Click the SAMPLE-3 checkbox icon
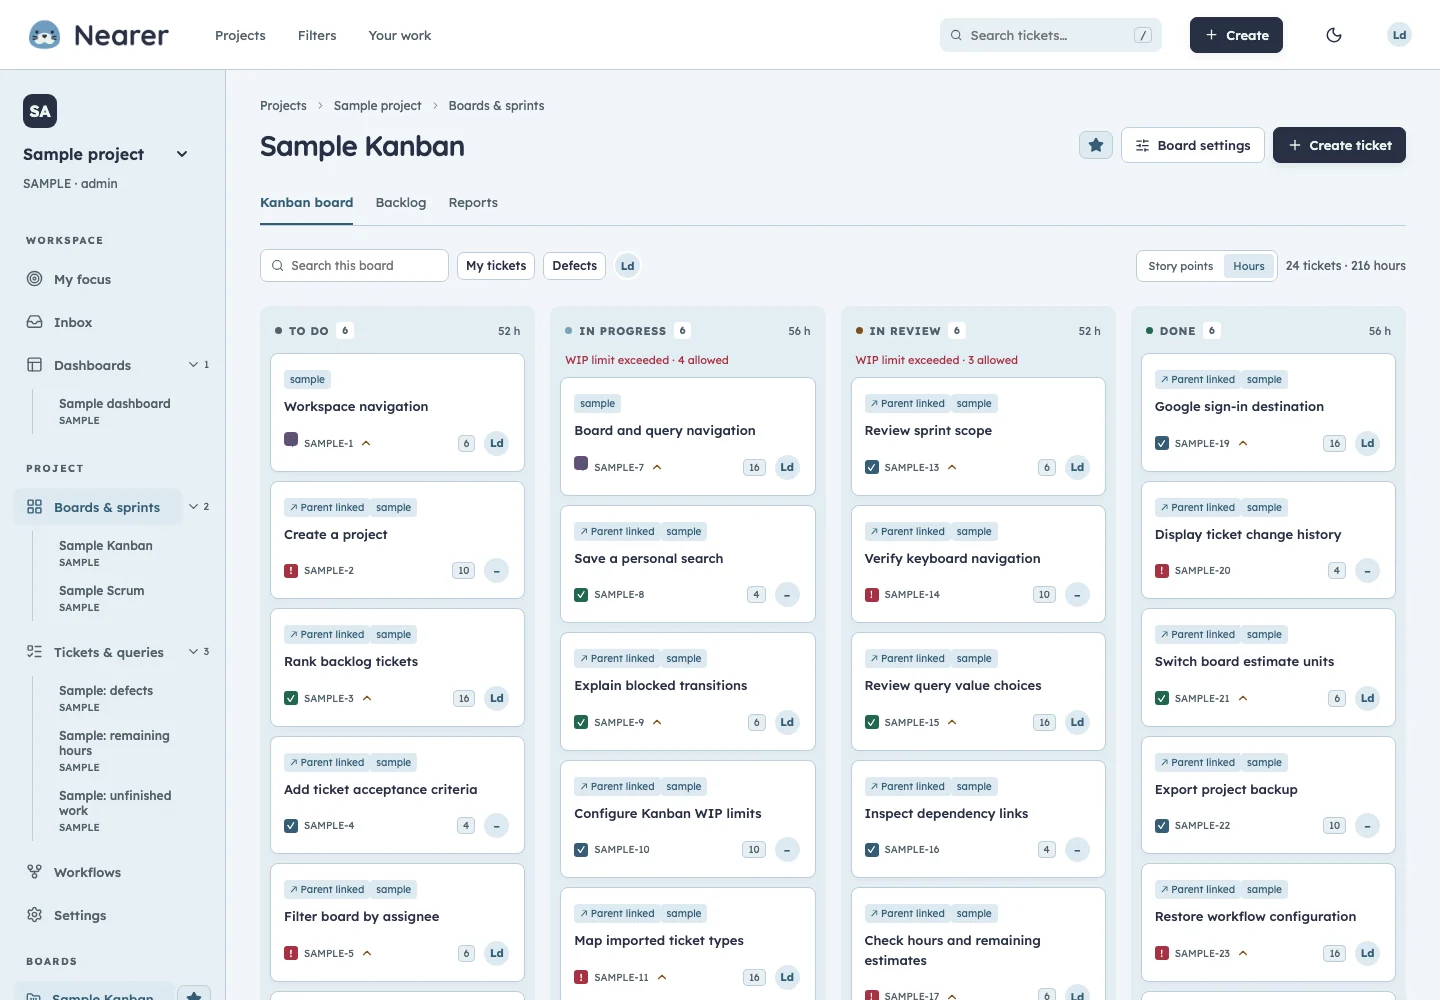Image resolution: width=1440 pixels, height=1000 pixels. click(x=291, y=698)
